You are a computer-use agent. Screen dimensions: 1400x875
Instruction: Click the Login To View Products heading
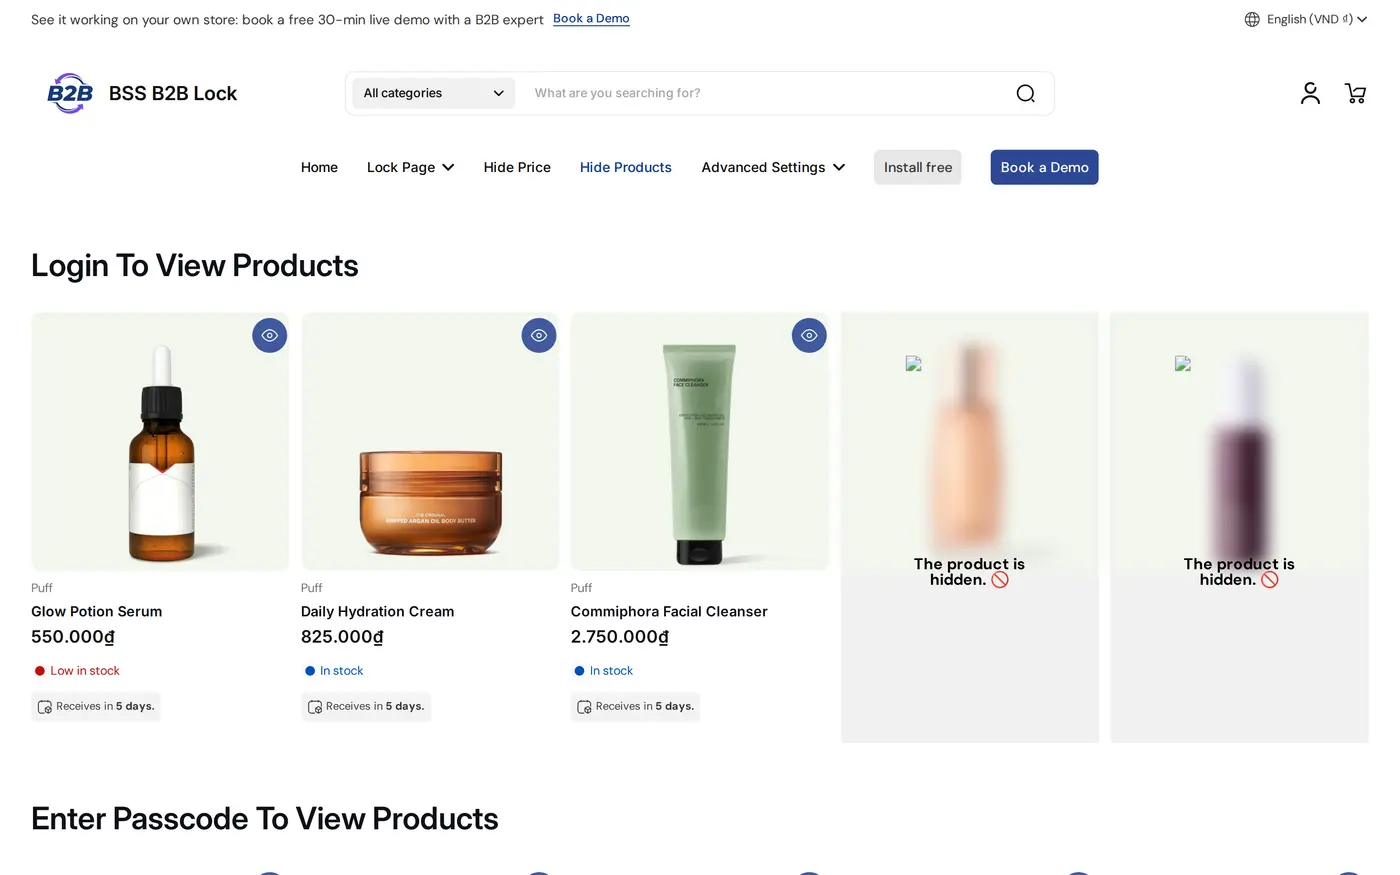click(195, 266)
